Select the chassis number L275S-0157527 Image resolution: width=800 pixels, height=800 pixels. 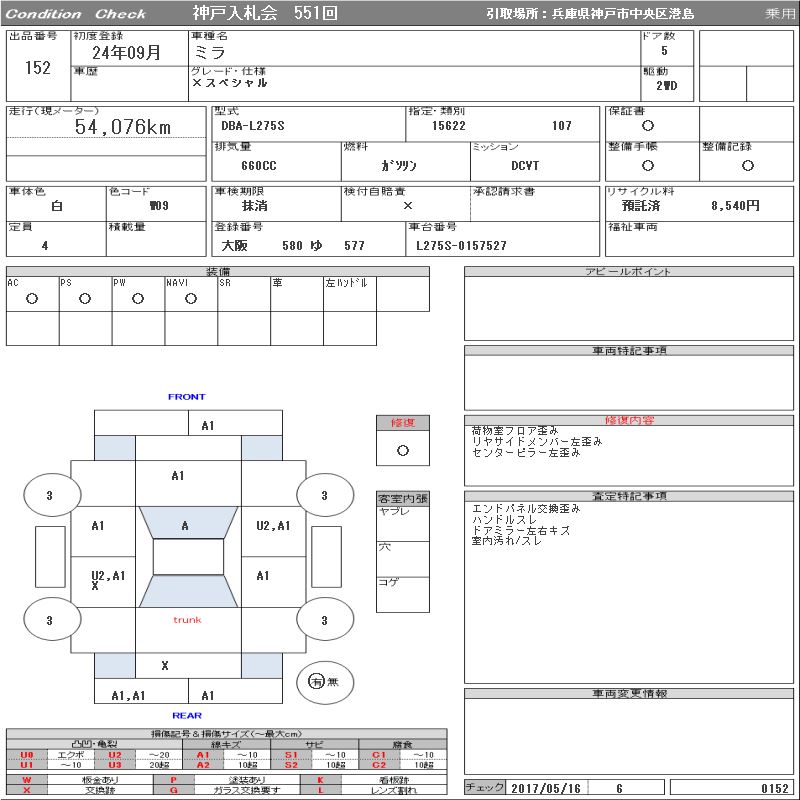coord(462,245)
